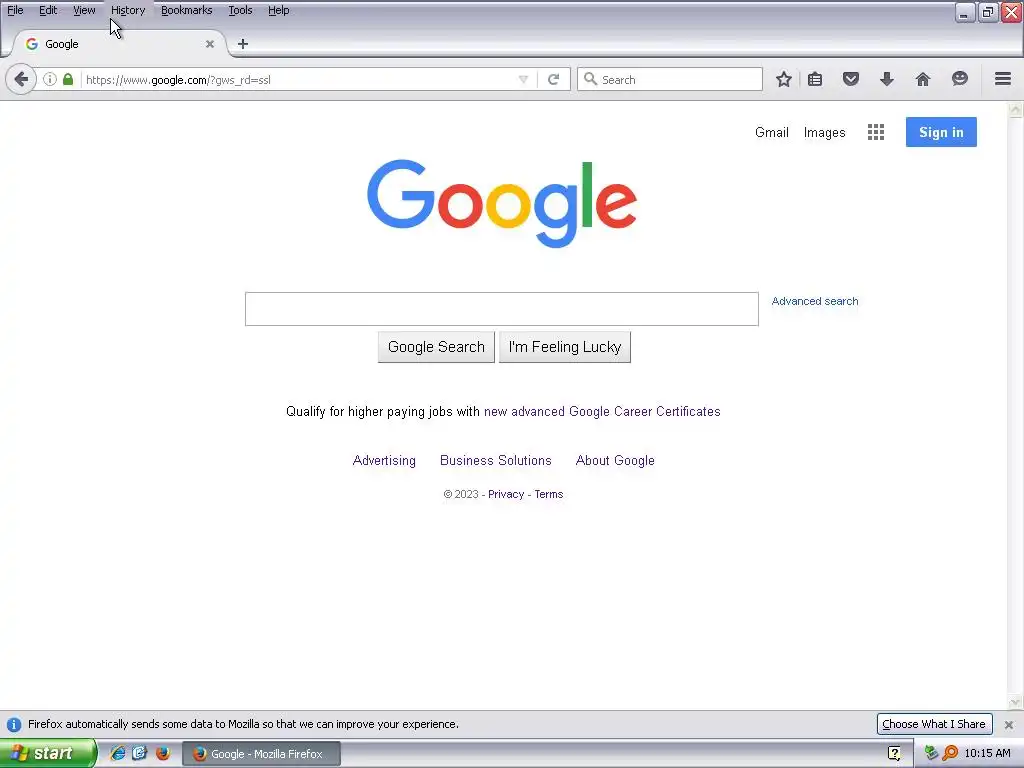This screenshot has width=1024, height=768.
Task: Open the File menu
Action: point(15,10)
